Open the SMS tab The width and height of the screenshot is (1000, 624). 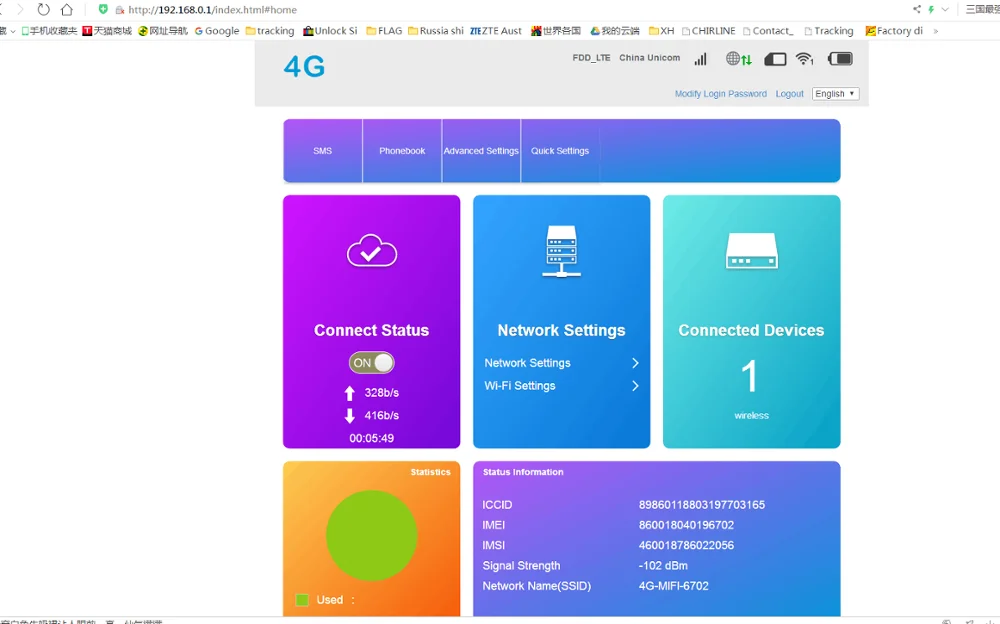pyautogui.click(x=323, y=151)
